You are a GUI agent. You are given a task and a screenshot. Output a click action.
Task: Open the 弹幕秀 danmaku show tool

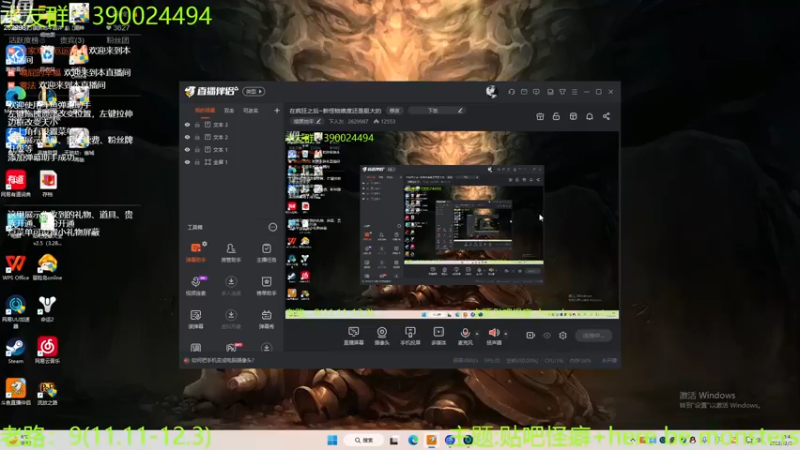(266, 319)
